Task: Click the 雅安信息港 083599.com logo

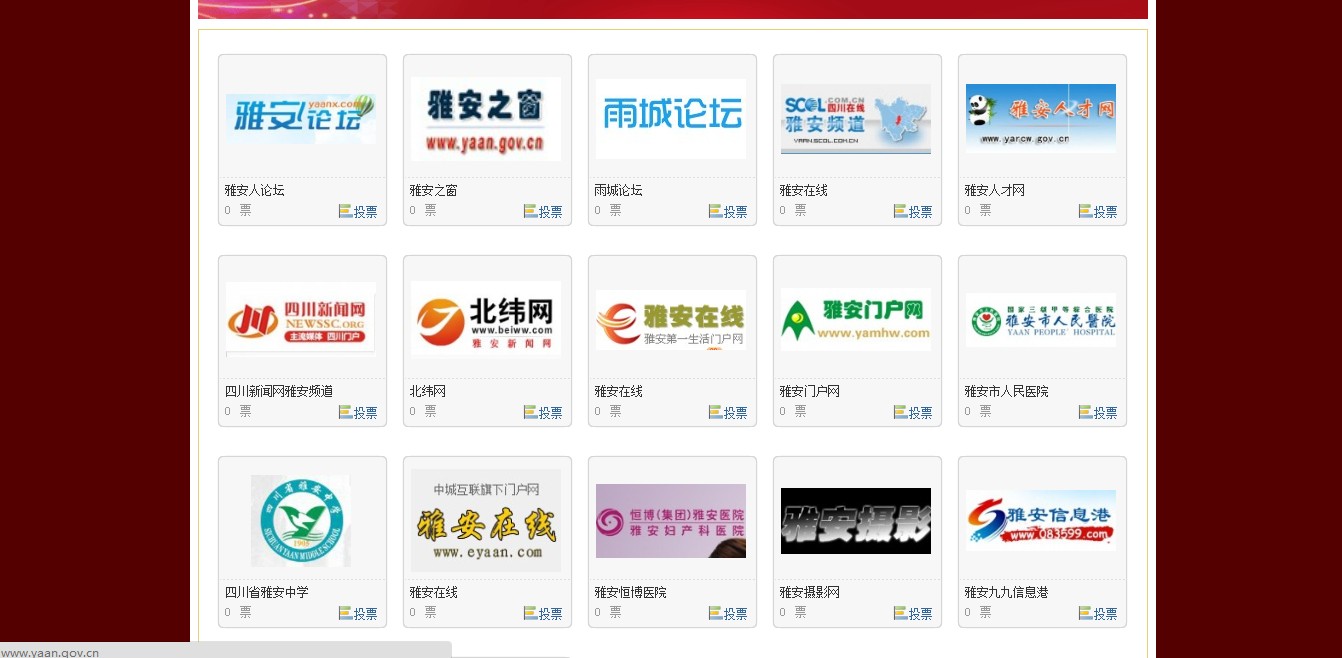Action: coord(1041,520)
